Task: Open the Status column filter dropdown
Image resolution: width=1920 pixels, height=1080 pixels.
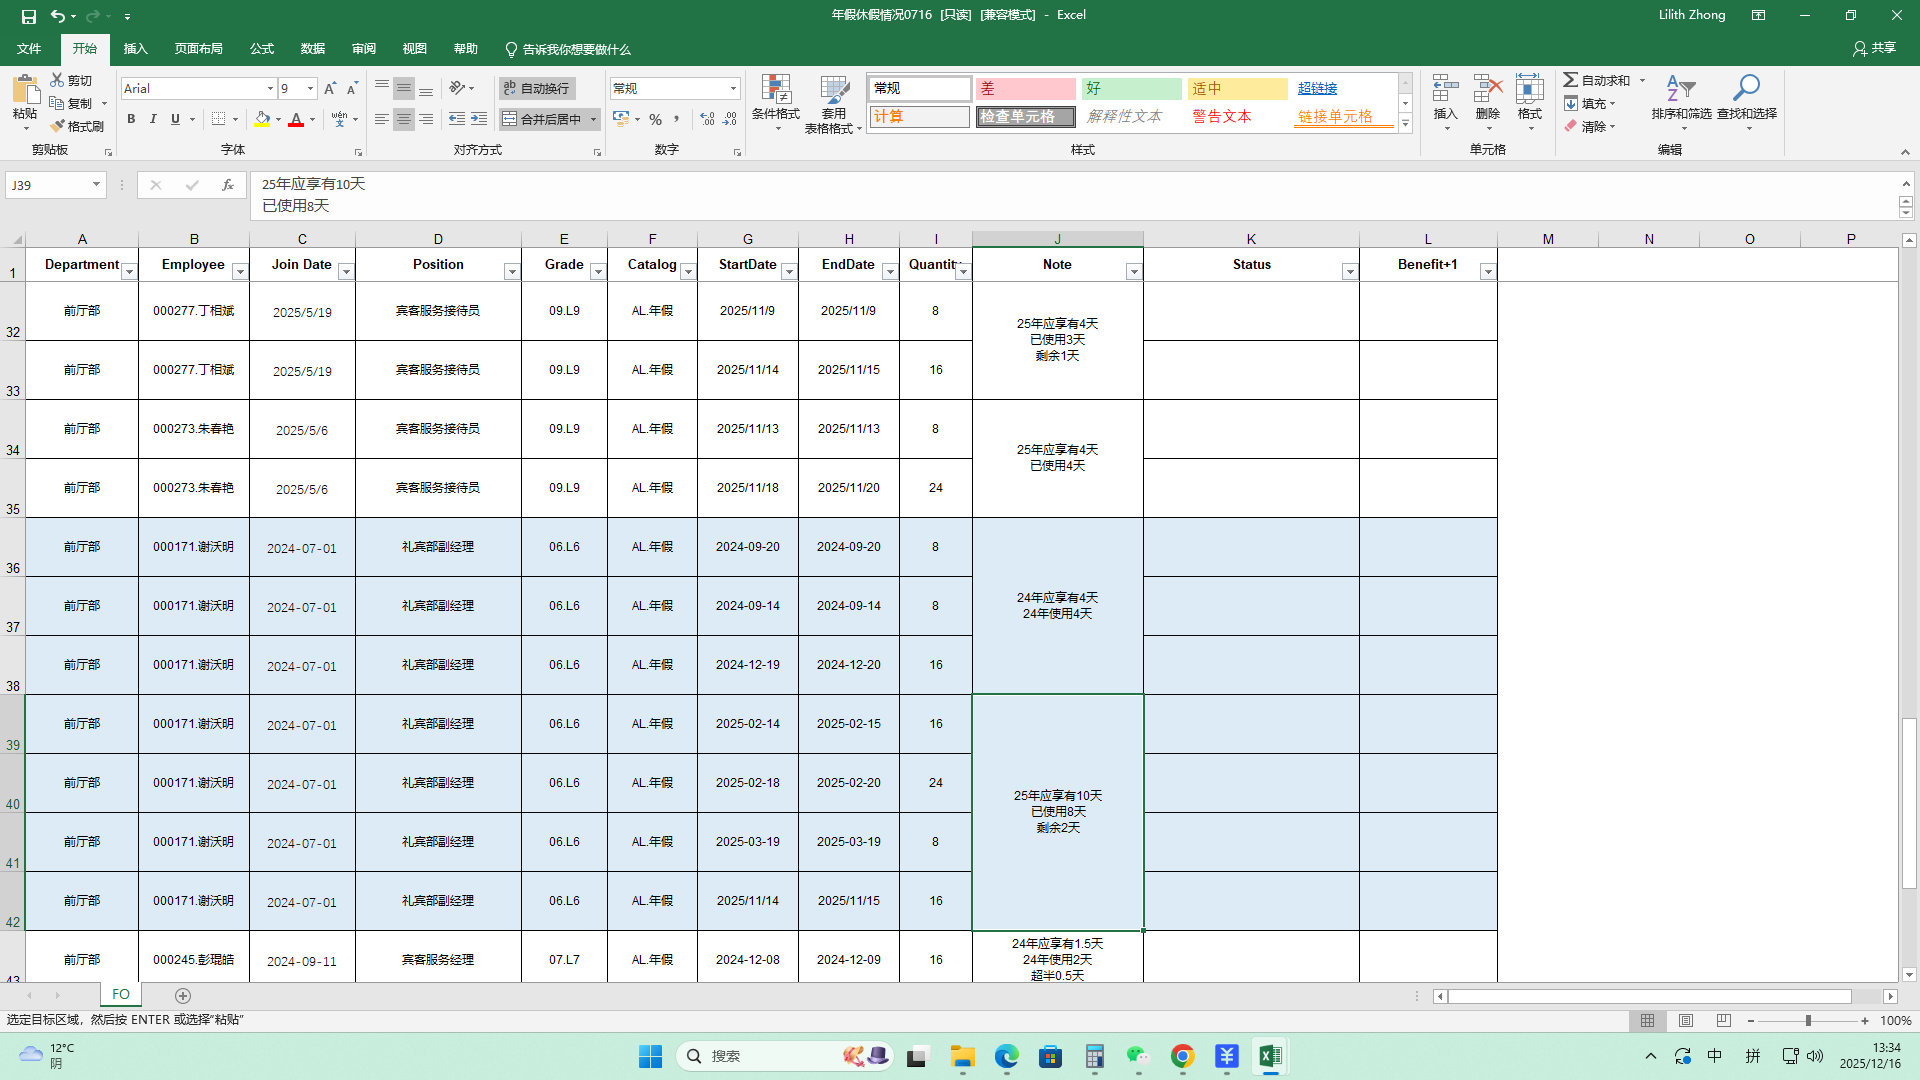Action: pyautogui.click(x=1349, y=272)
